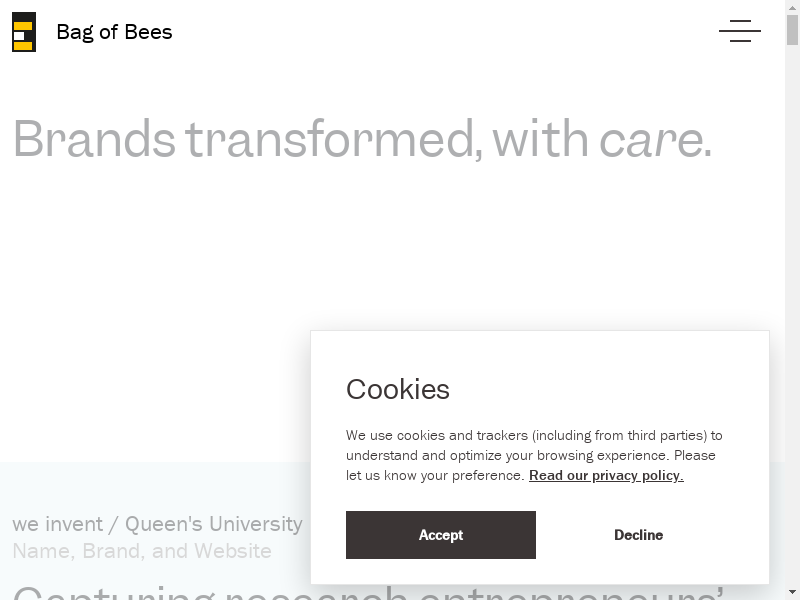The height and width of the screenshot is (600, 800).
Task: Click the 'Name, Brand, and Website' subtitle
Action: [142, 551]
